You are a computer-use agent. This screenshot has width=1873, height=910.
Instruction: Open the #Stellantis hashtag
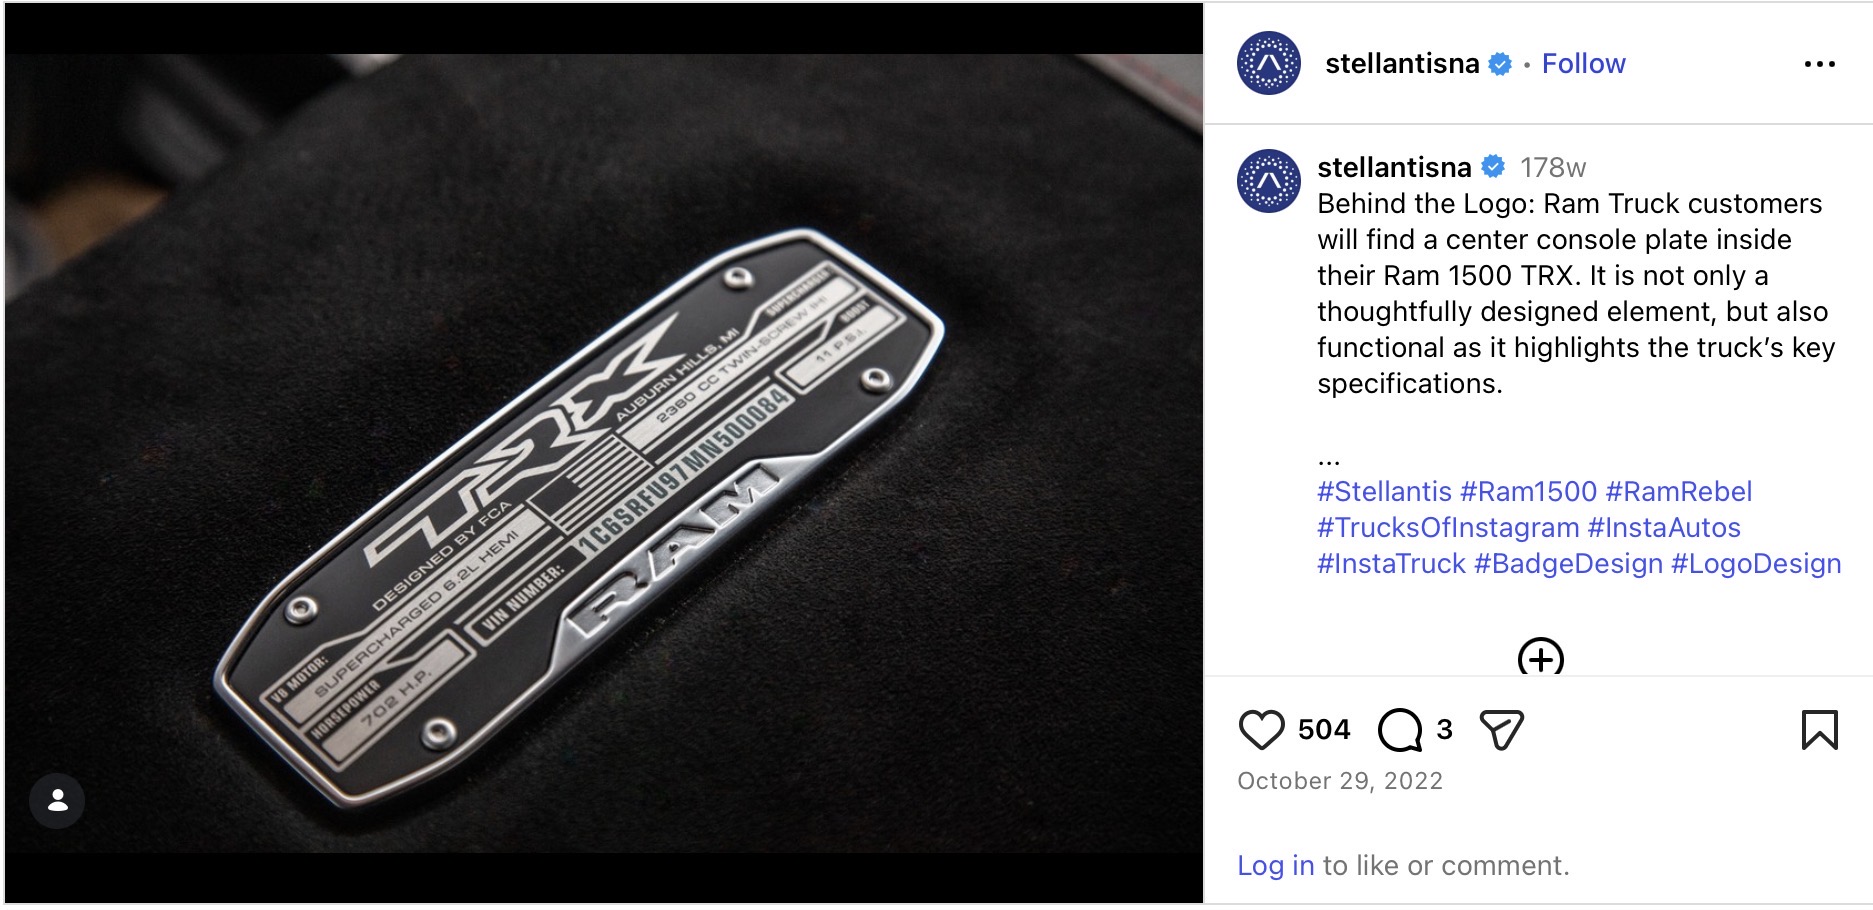coord(1384,491)
